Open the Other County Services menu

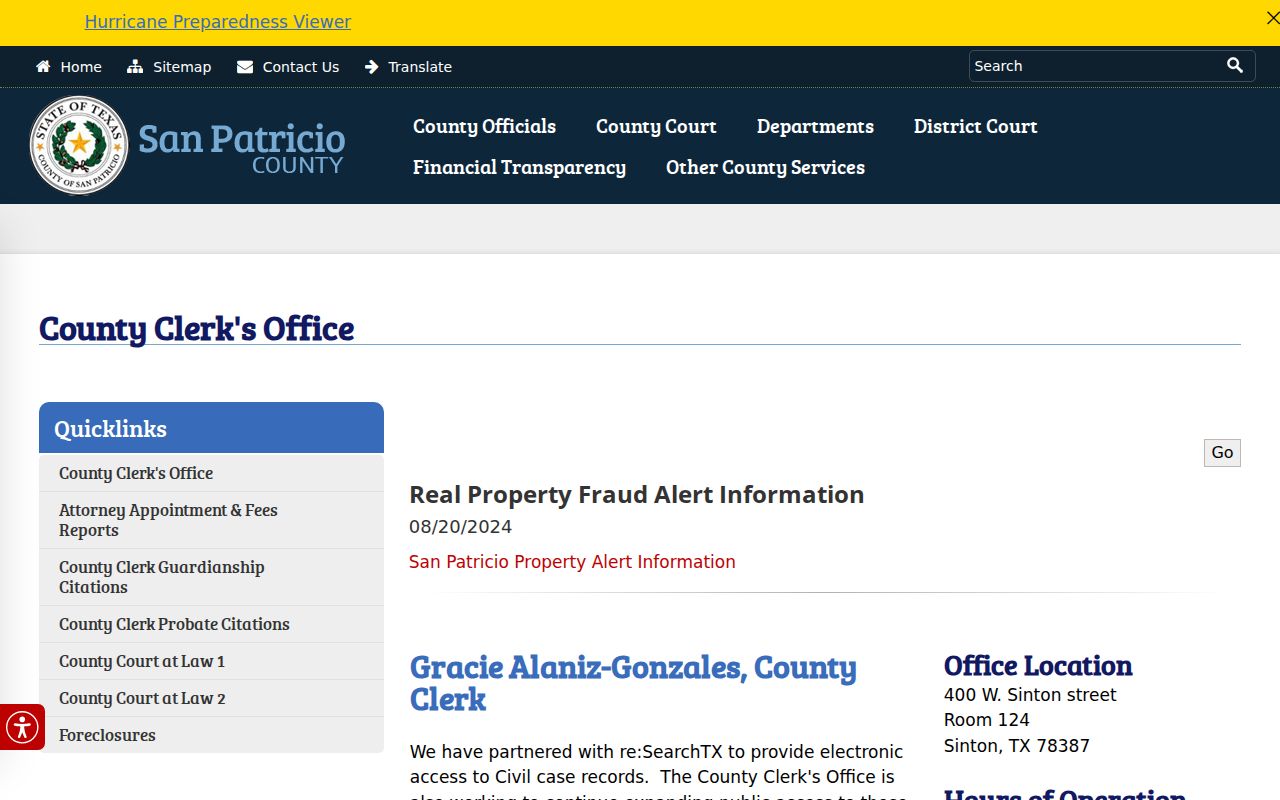click(x=765, y=167)
